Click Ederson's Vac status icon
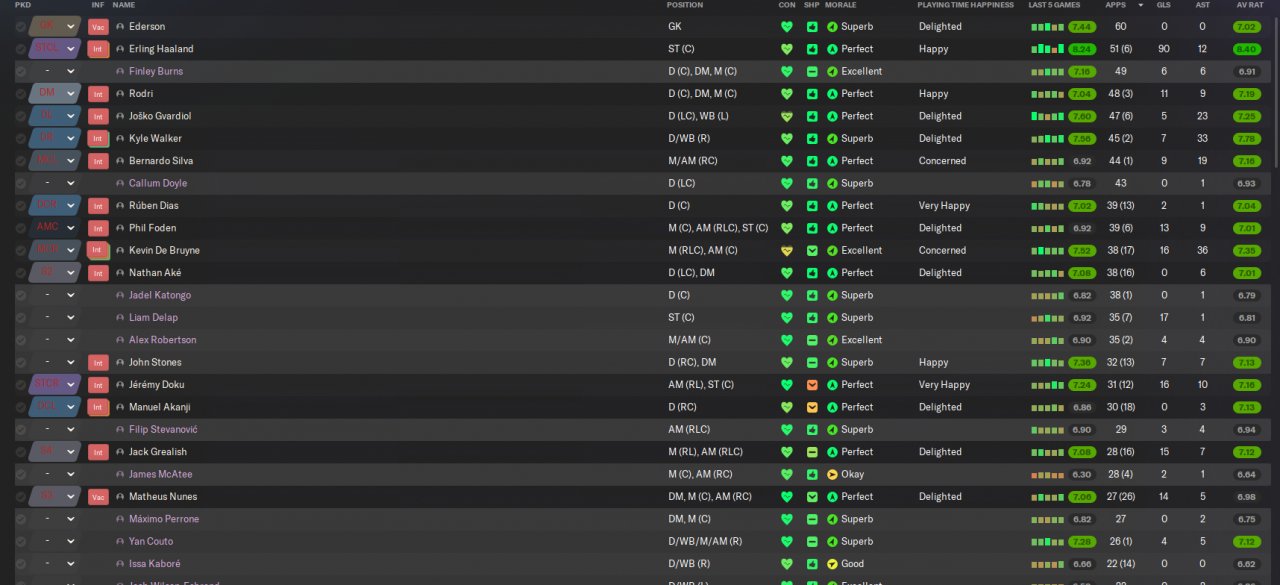 coord(98,27)
